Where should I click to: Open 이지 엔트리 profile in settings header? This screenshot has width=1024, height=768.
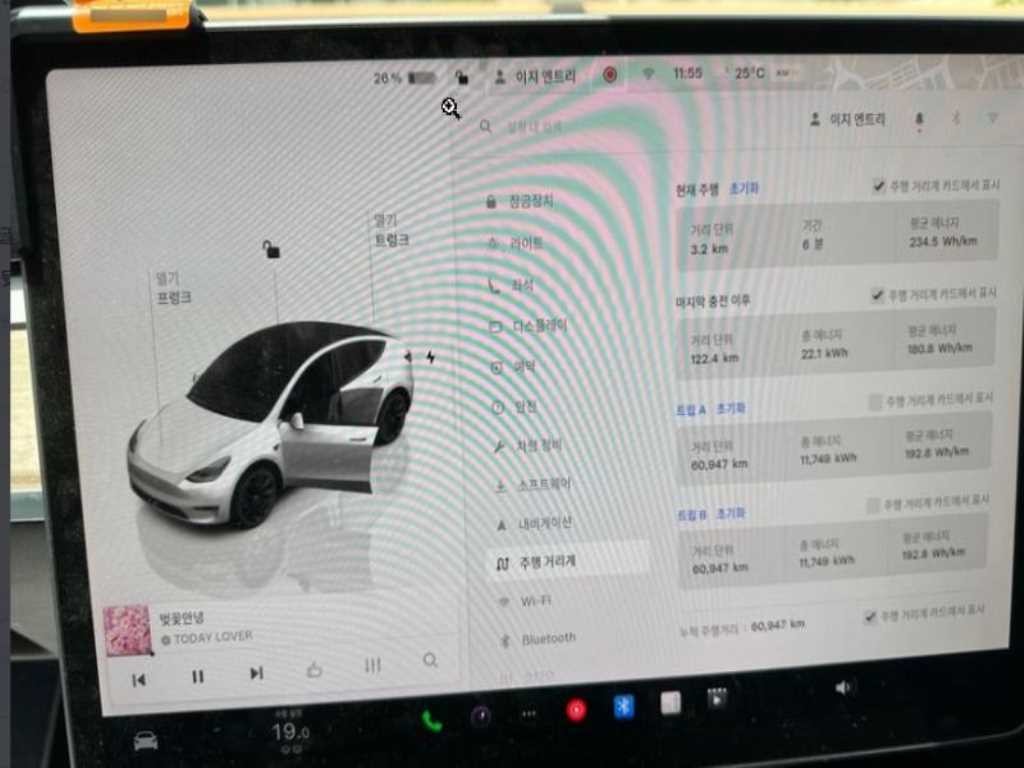pyautogui.click(x=848, y=120)
